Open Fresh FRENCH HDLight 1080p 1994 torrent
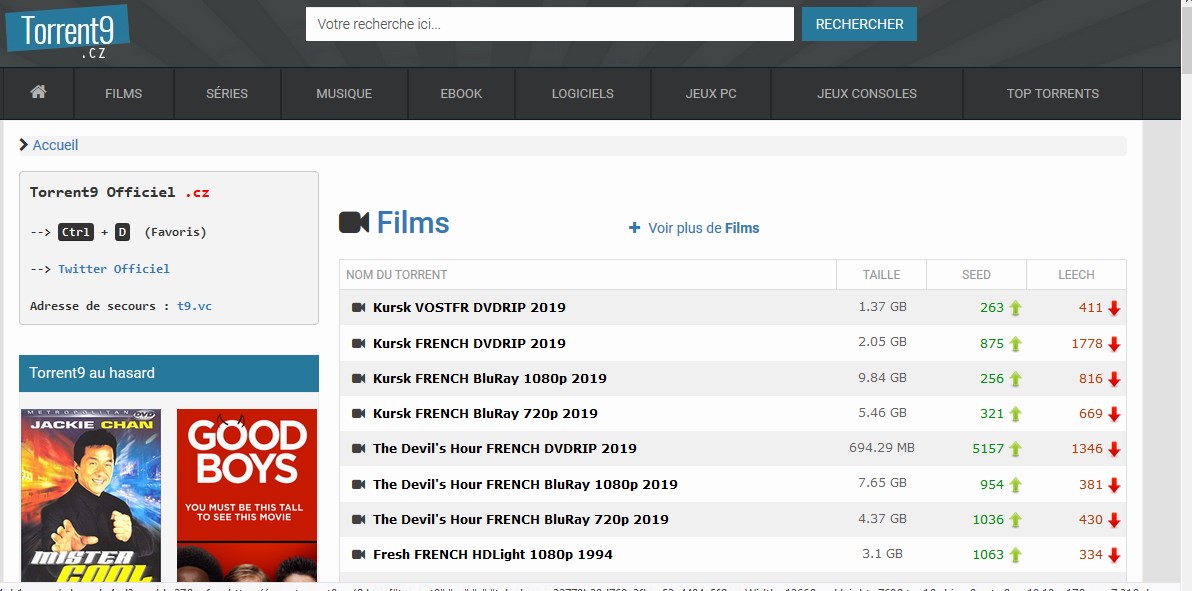This screenshot has height=591, width=1192. (493, 554)
